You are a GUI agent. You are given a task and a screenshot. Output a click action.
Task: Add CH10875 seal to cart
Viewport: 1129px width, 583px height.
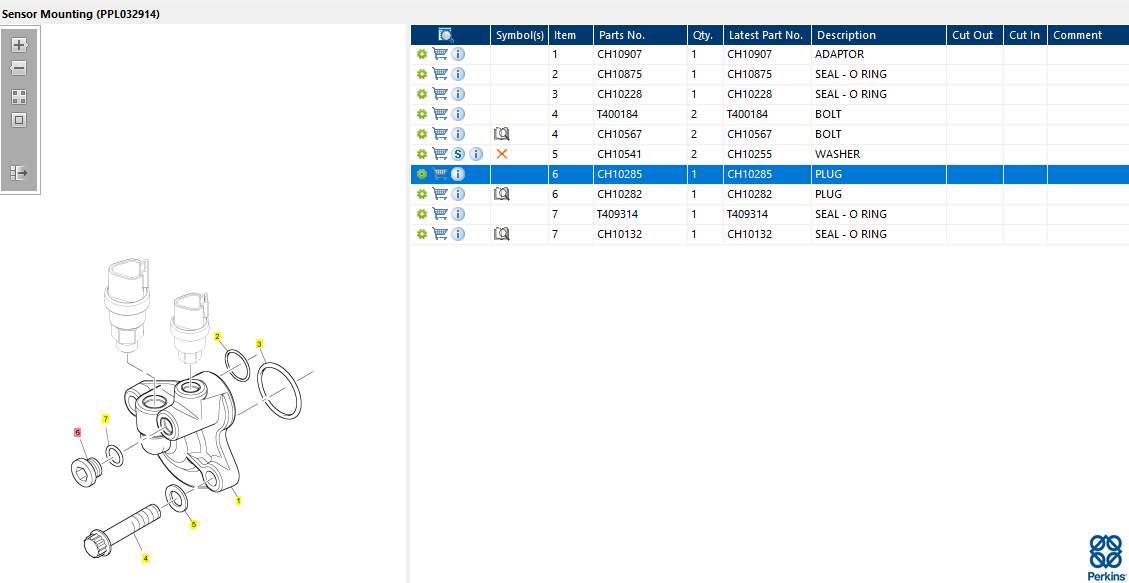439,74
